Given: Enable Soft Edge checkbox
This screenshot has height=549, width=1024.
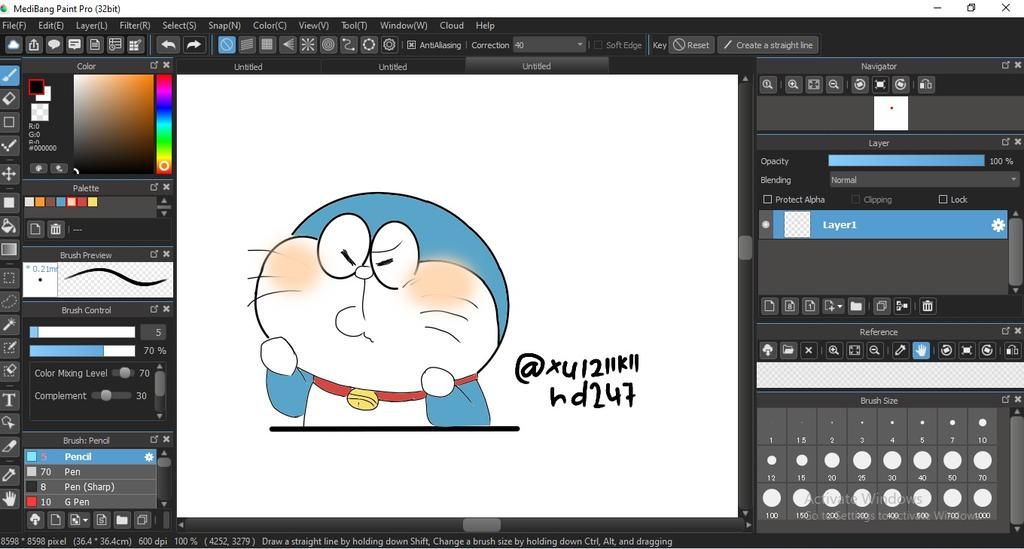Looking at the screenshot, I should tap(598, 45).
